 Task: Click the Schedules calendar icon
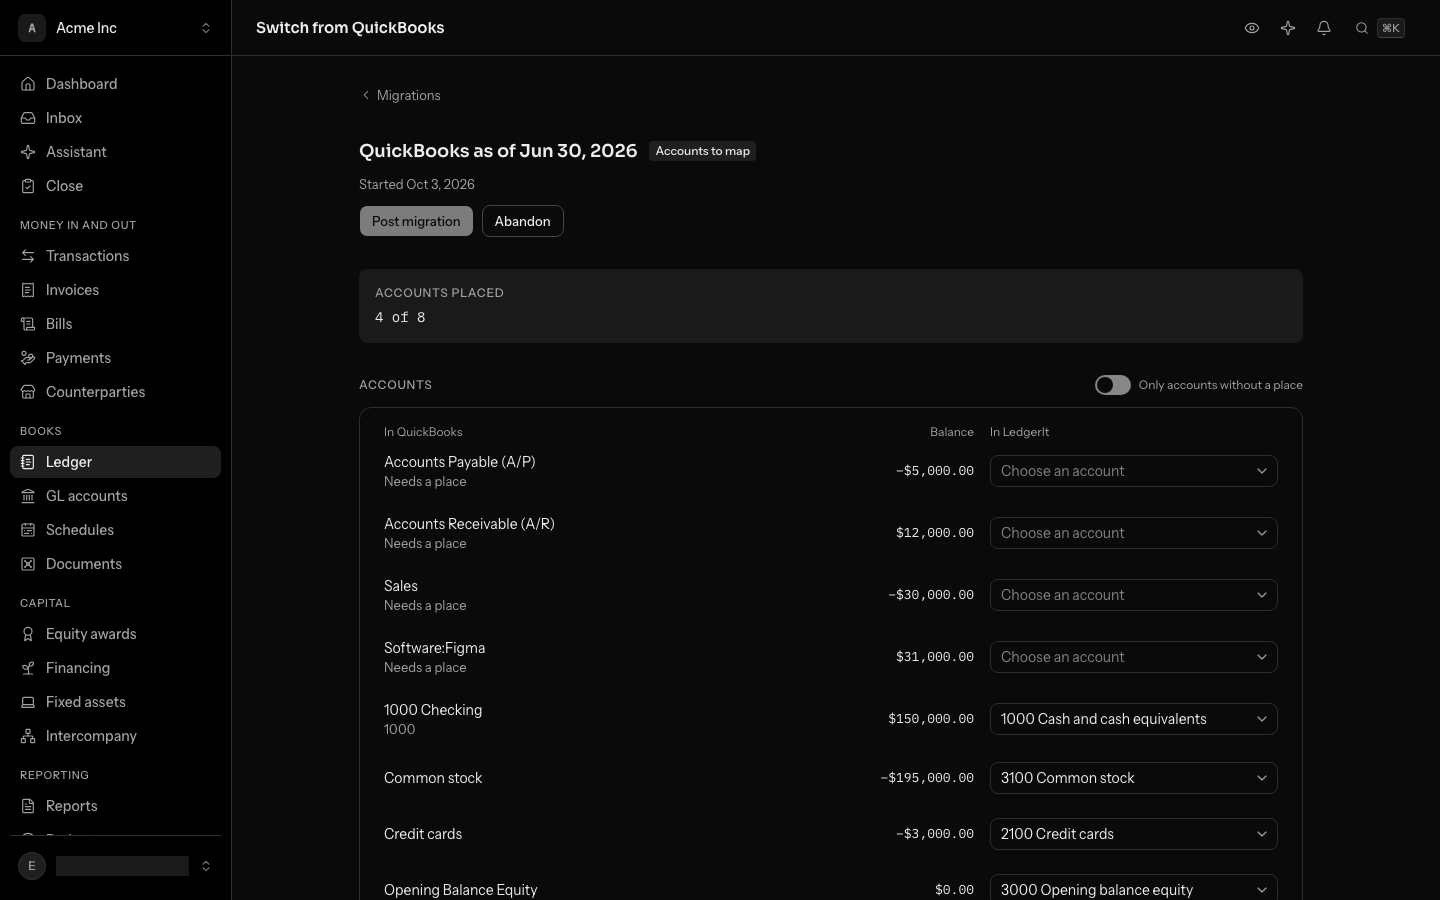28,530
